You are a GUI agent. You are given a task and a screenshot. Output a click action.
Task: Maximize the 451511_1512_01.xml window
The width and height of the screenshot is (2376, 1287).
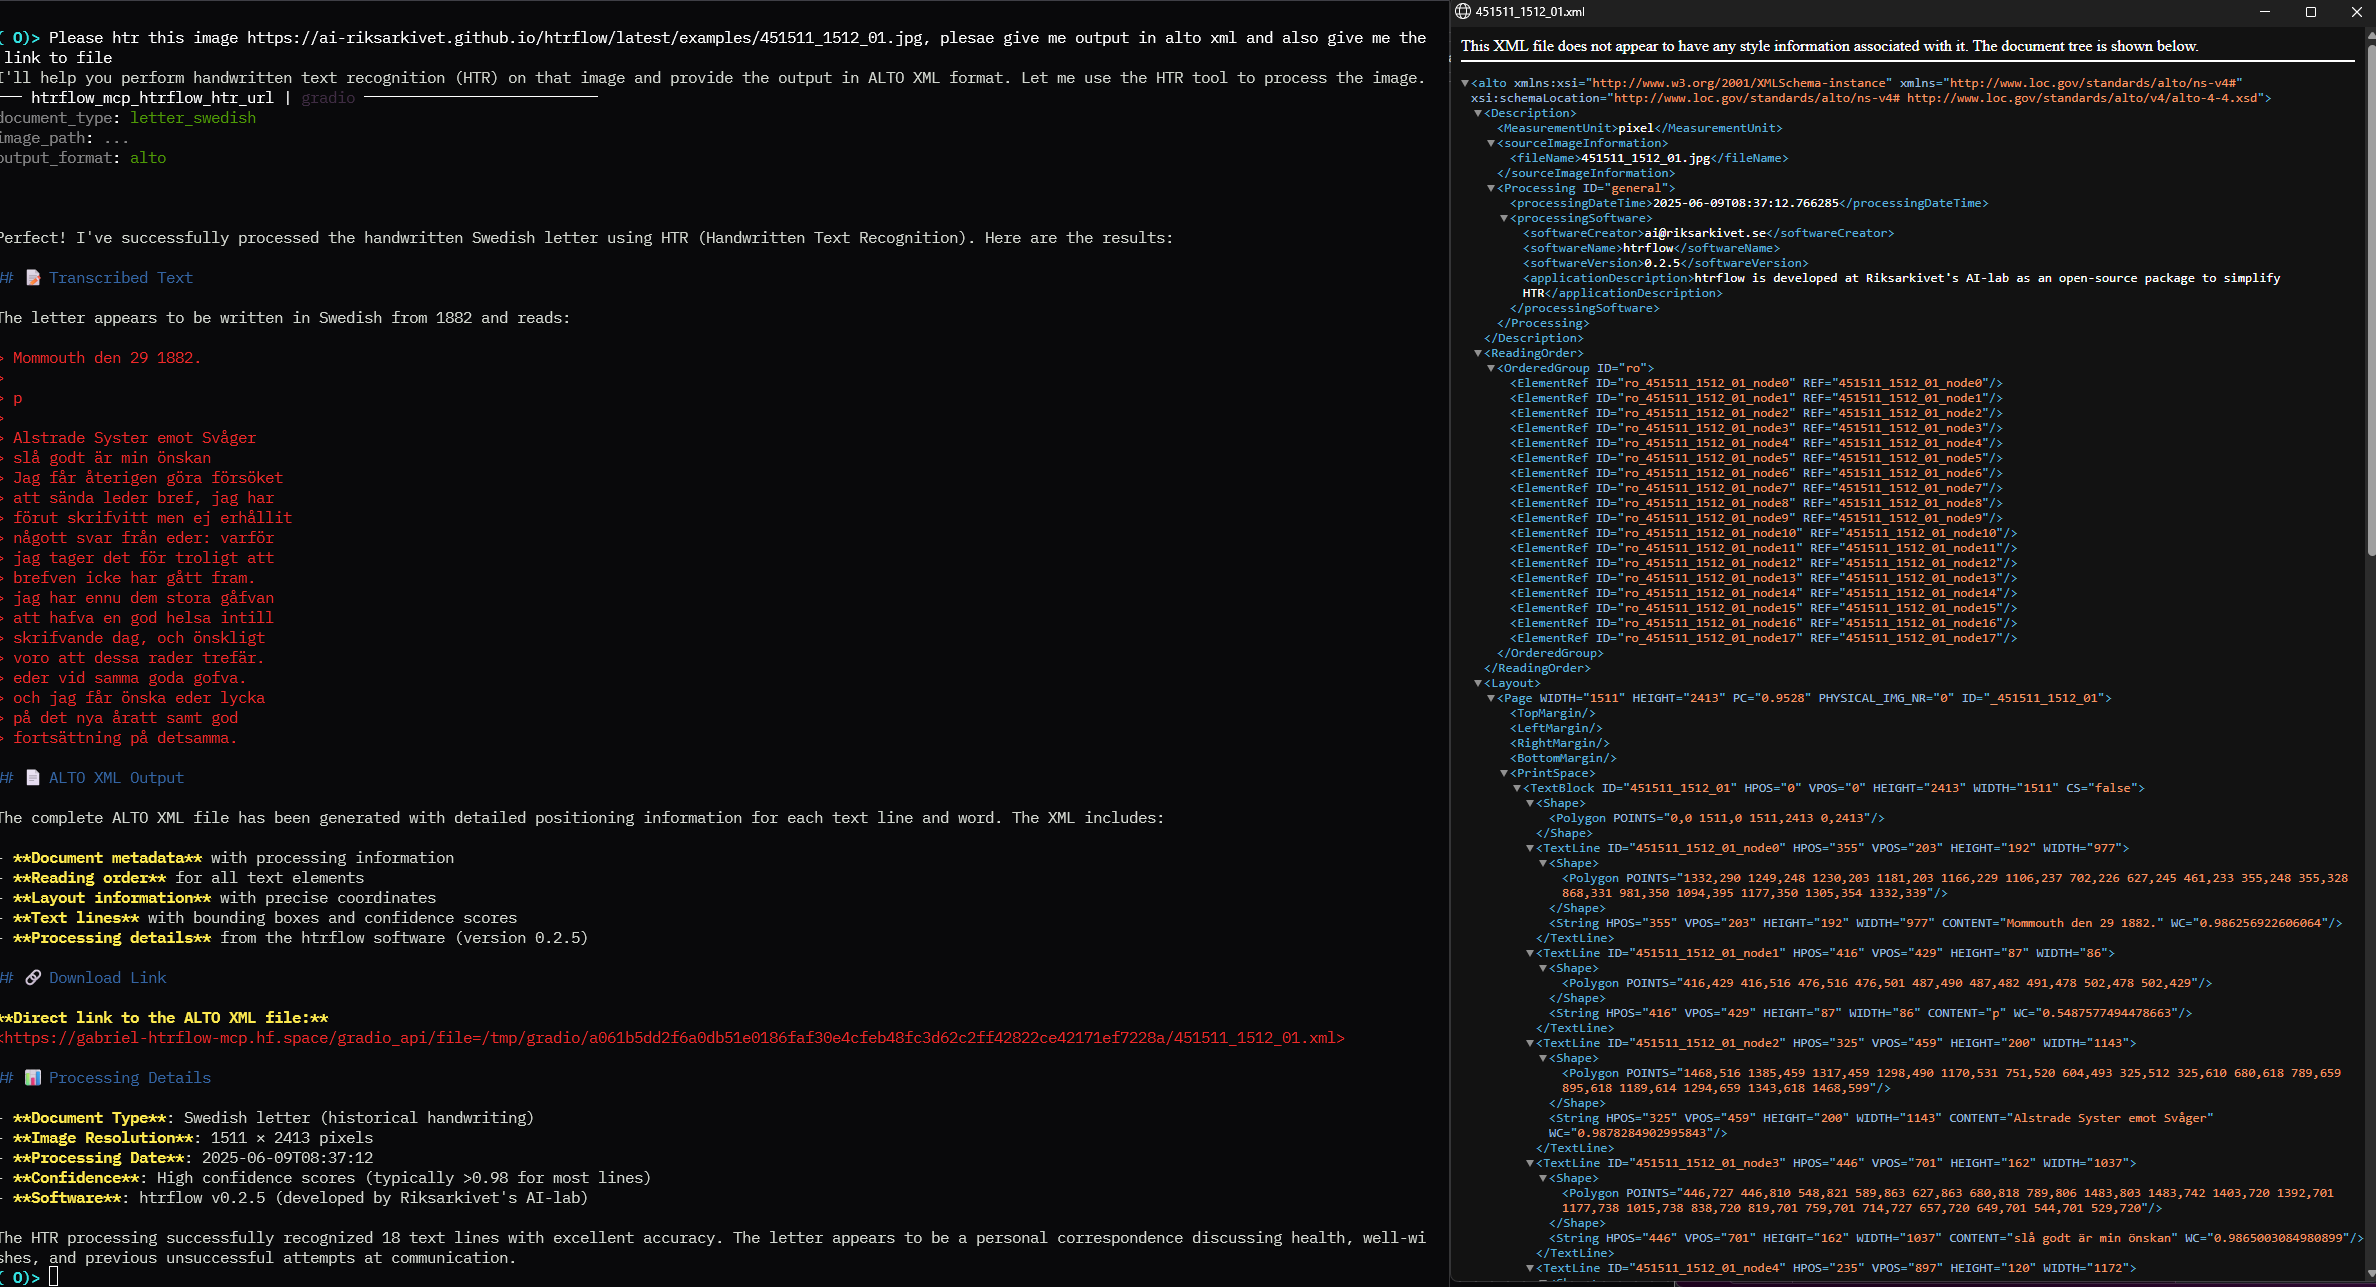click(x=2311, y=12)
